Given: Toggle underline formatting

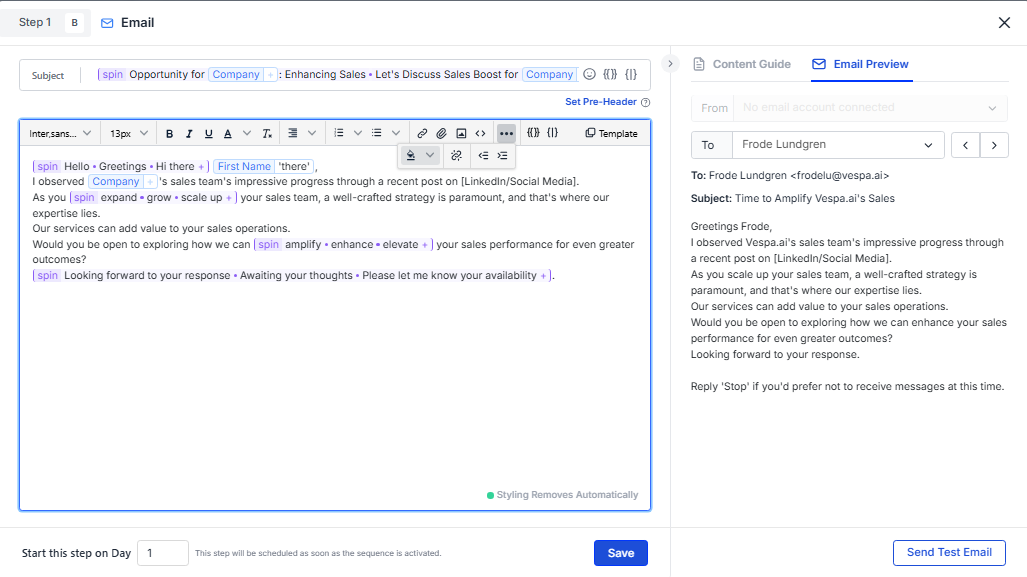Looking at the screenshot, I should [x=208, y=134].
